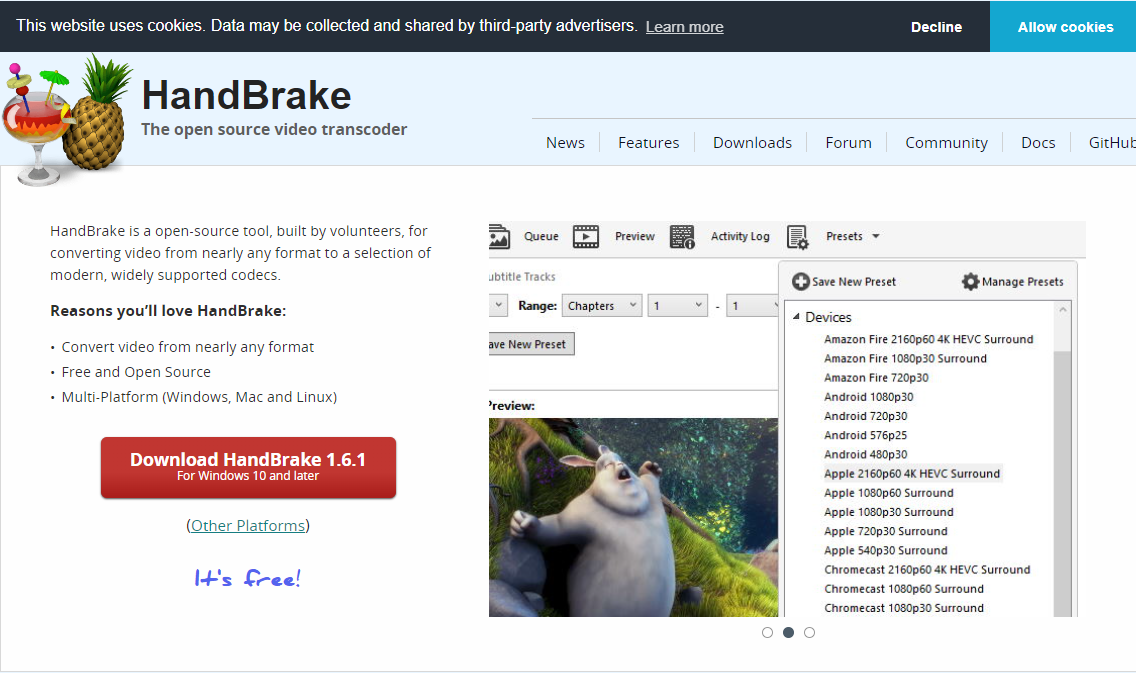Select Apple 540p30 Surround preset
This screenshot has height=673, width=1136.
(x=885, y=550)
